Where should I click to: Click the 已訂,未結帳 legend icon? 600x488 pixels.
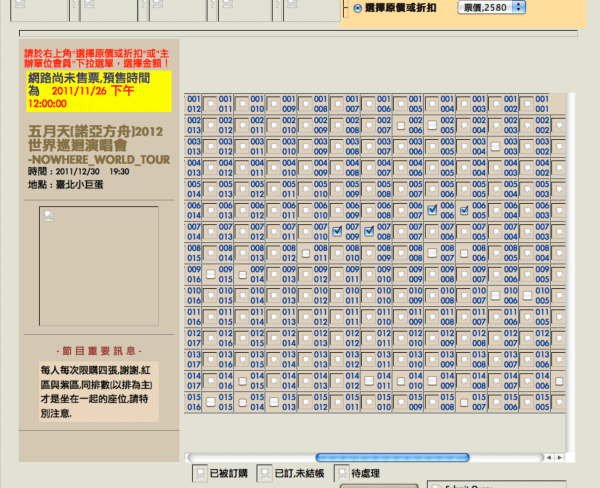265,473
